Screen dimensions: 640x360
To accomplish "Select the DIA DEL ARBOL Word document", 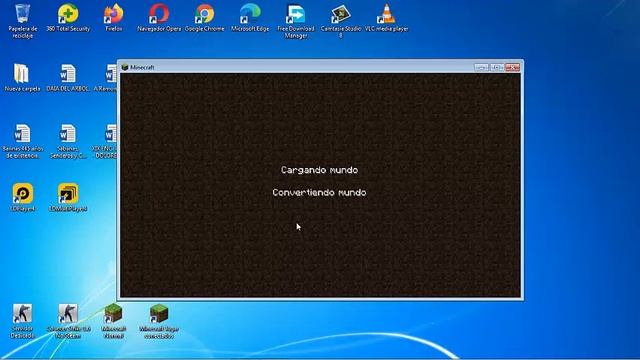I will pos(68,78).
